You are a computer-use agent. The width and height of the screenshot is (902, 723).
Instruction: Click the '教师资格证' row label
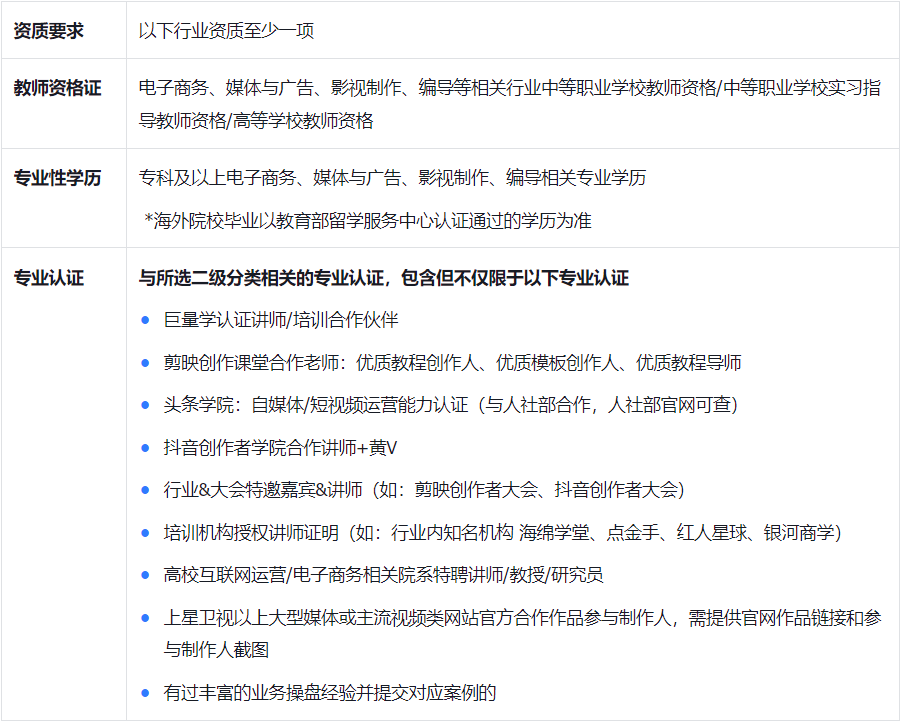[57, 88]
